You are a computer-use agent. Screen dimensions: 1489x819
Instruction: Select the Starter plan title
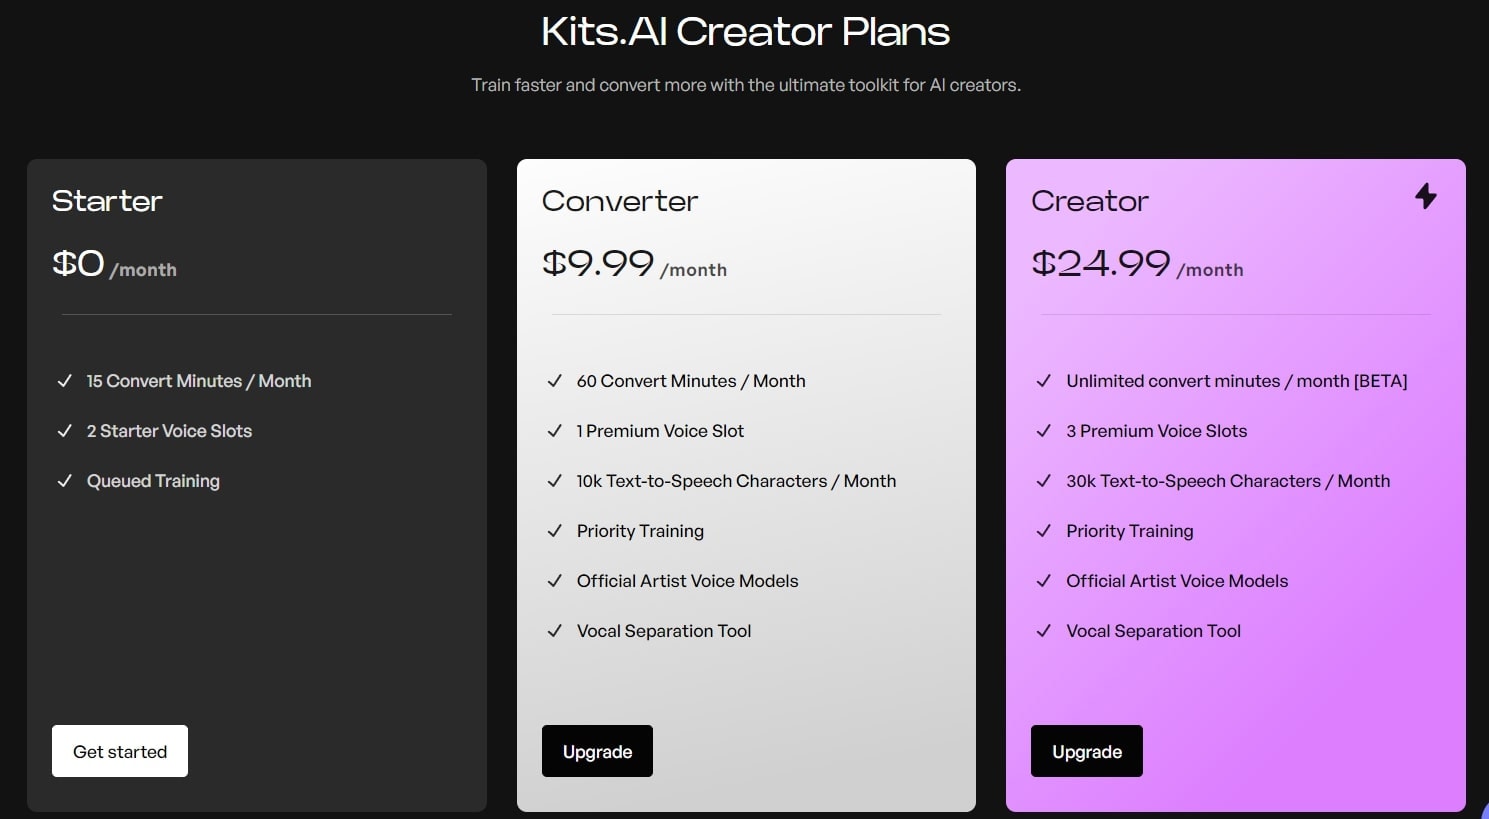point(107,201)
